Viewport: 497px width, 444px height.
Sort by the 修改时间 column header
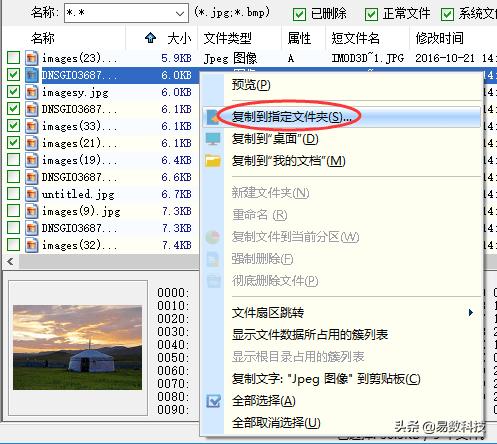point(439,38)
